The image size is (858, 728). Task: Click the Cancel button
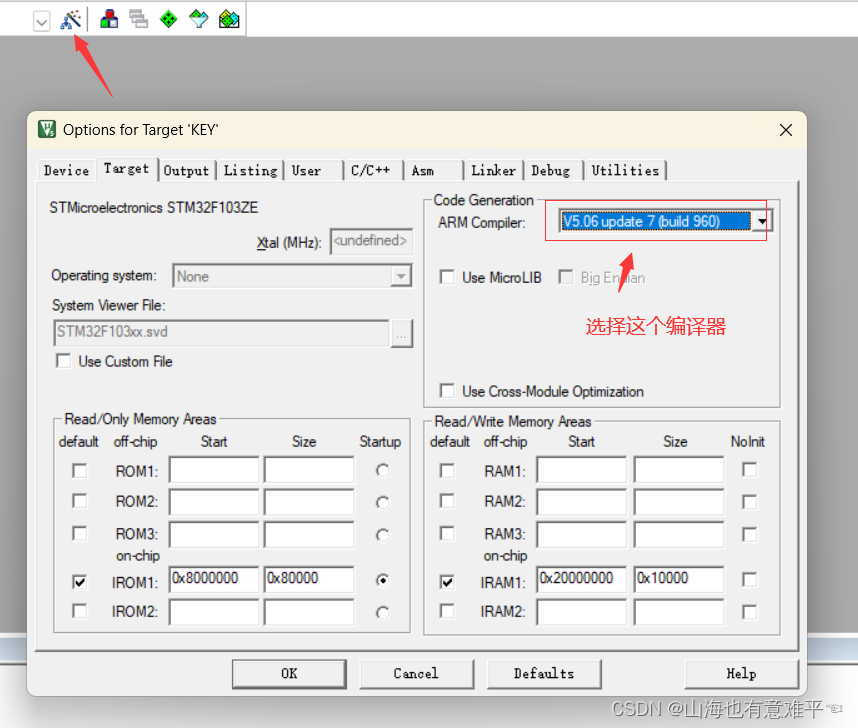416,674
